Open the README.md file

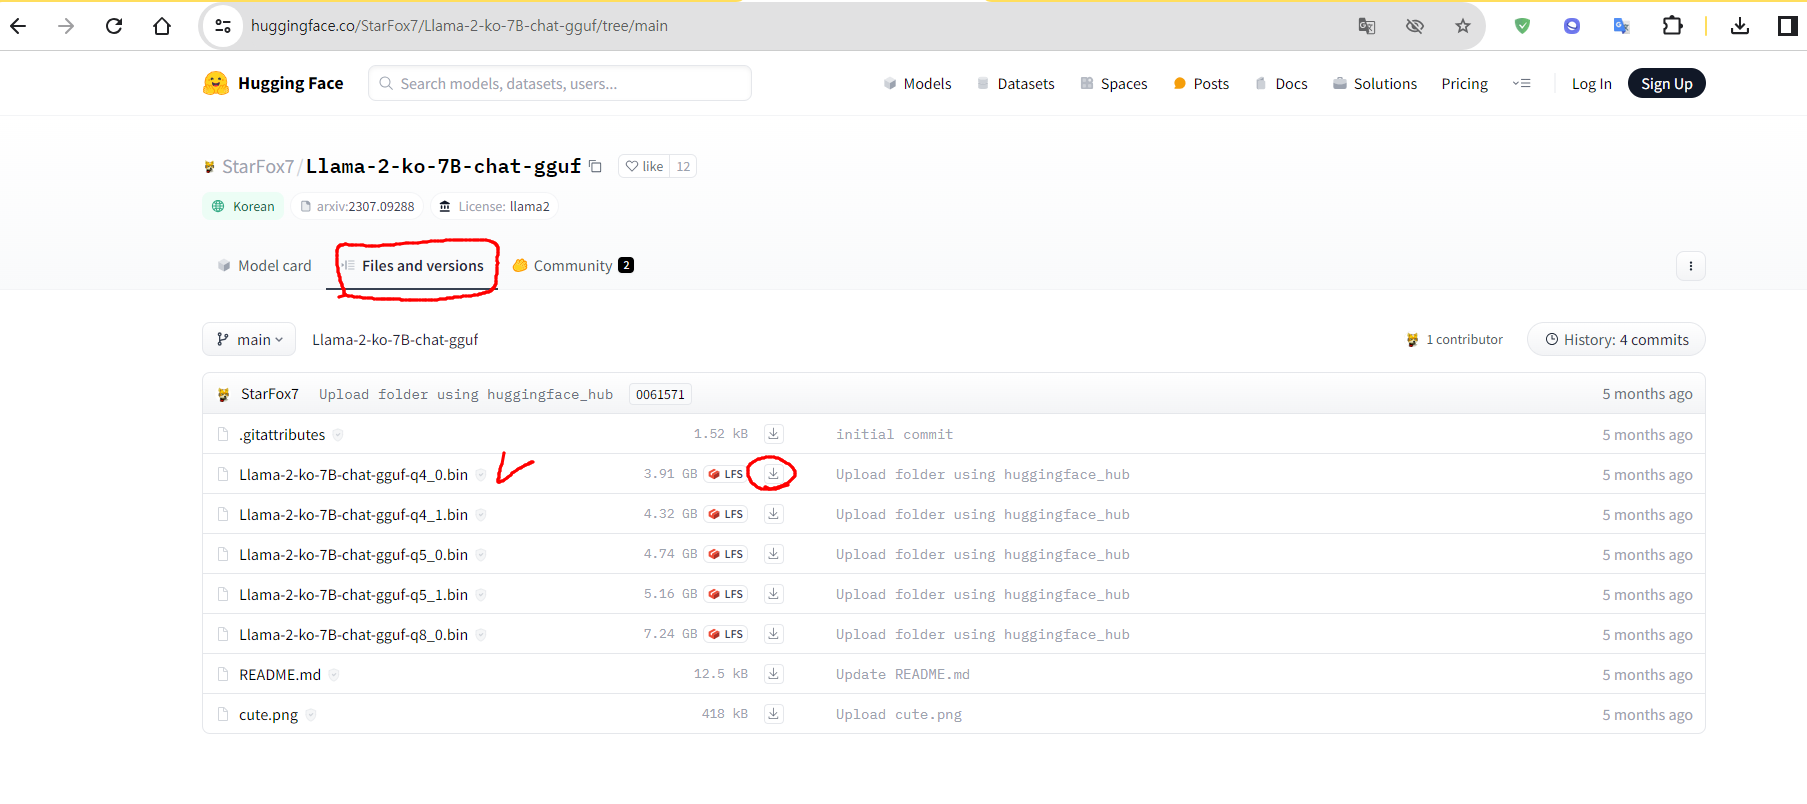280,674
